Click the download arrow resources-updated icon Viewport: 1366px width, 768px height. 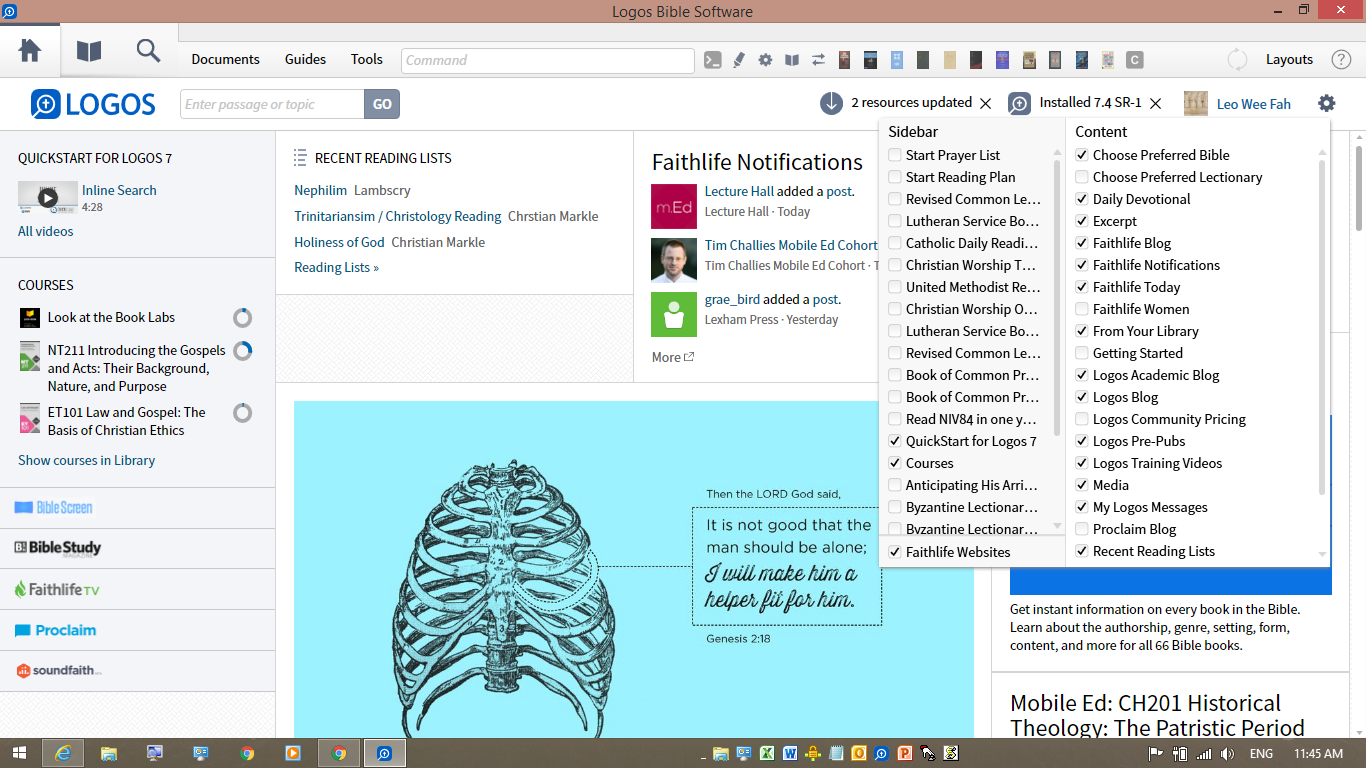tap(831, 103)
